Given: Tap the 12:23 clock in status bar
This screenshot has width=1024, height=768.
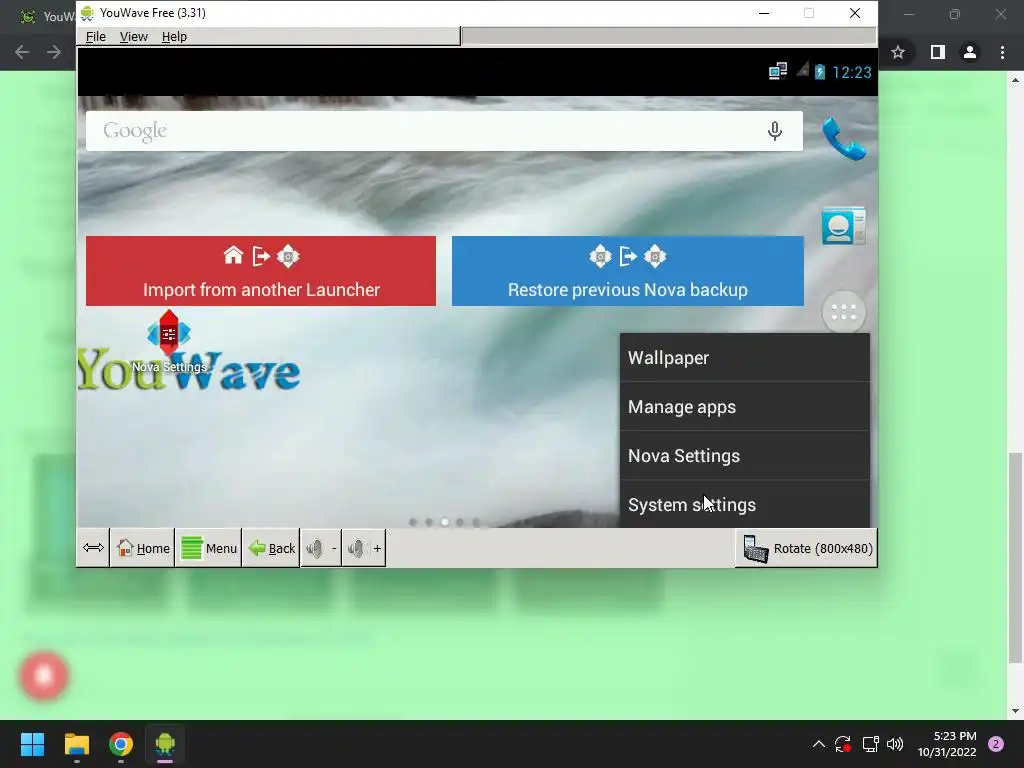Looking at the screenshot, I should pos(852,72).
